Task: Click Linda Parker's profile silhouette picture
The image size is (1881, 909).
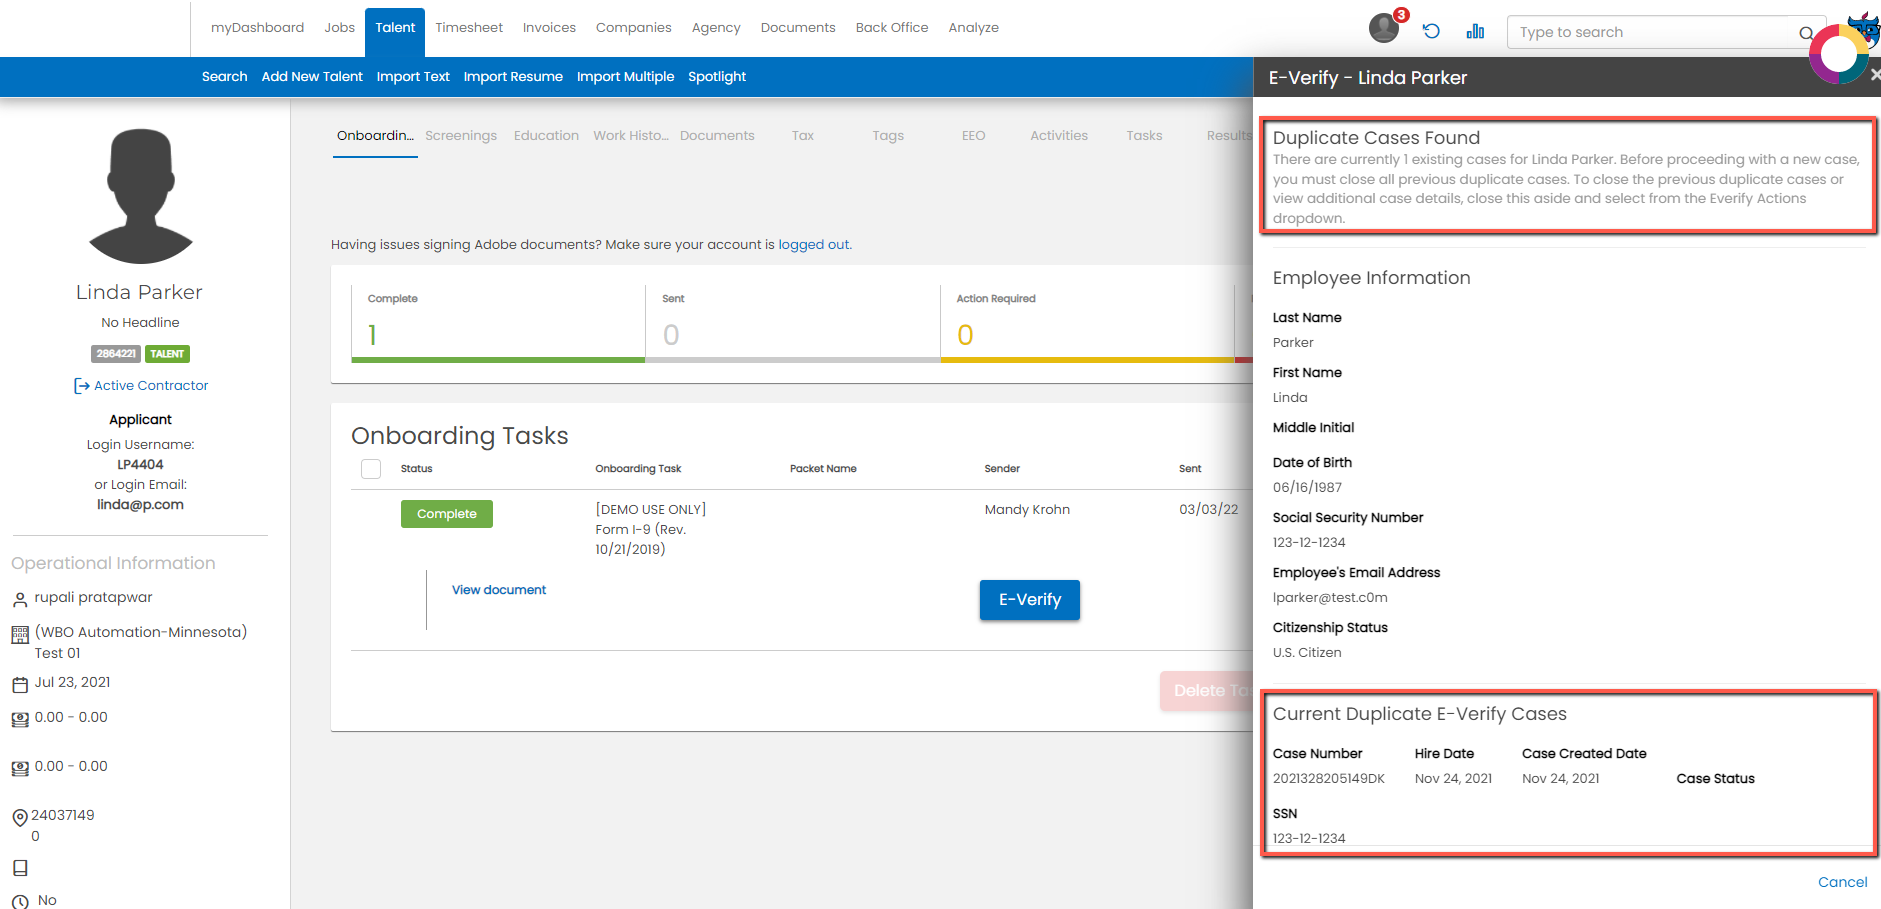Action: pos(141,196)
